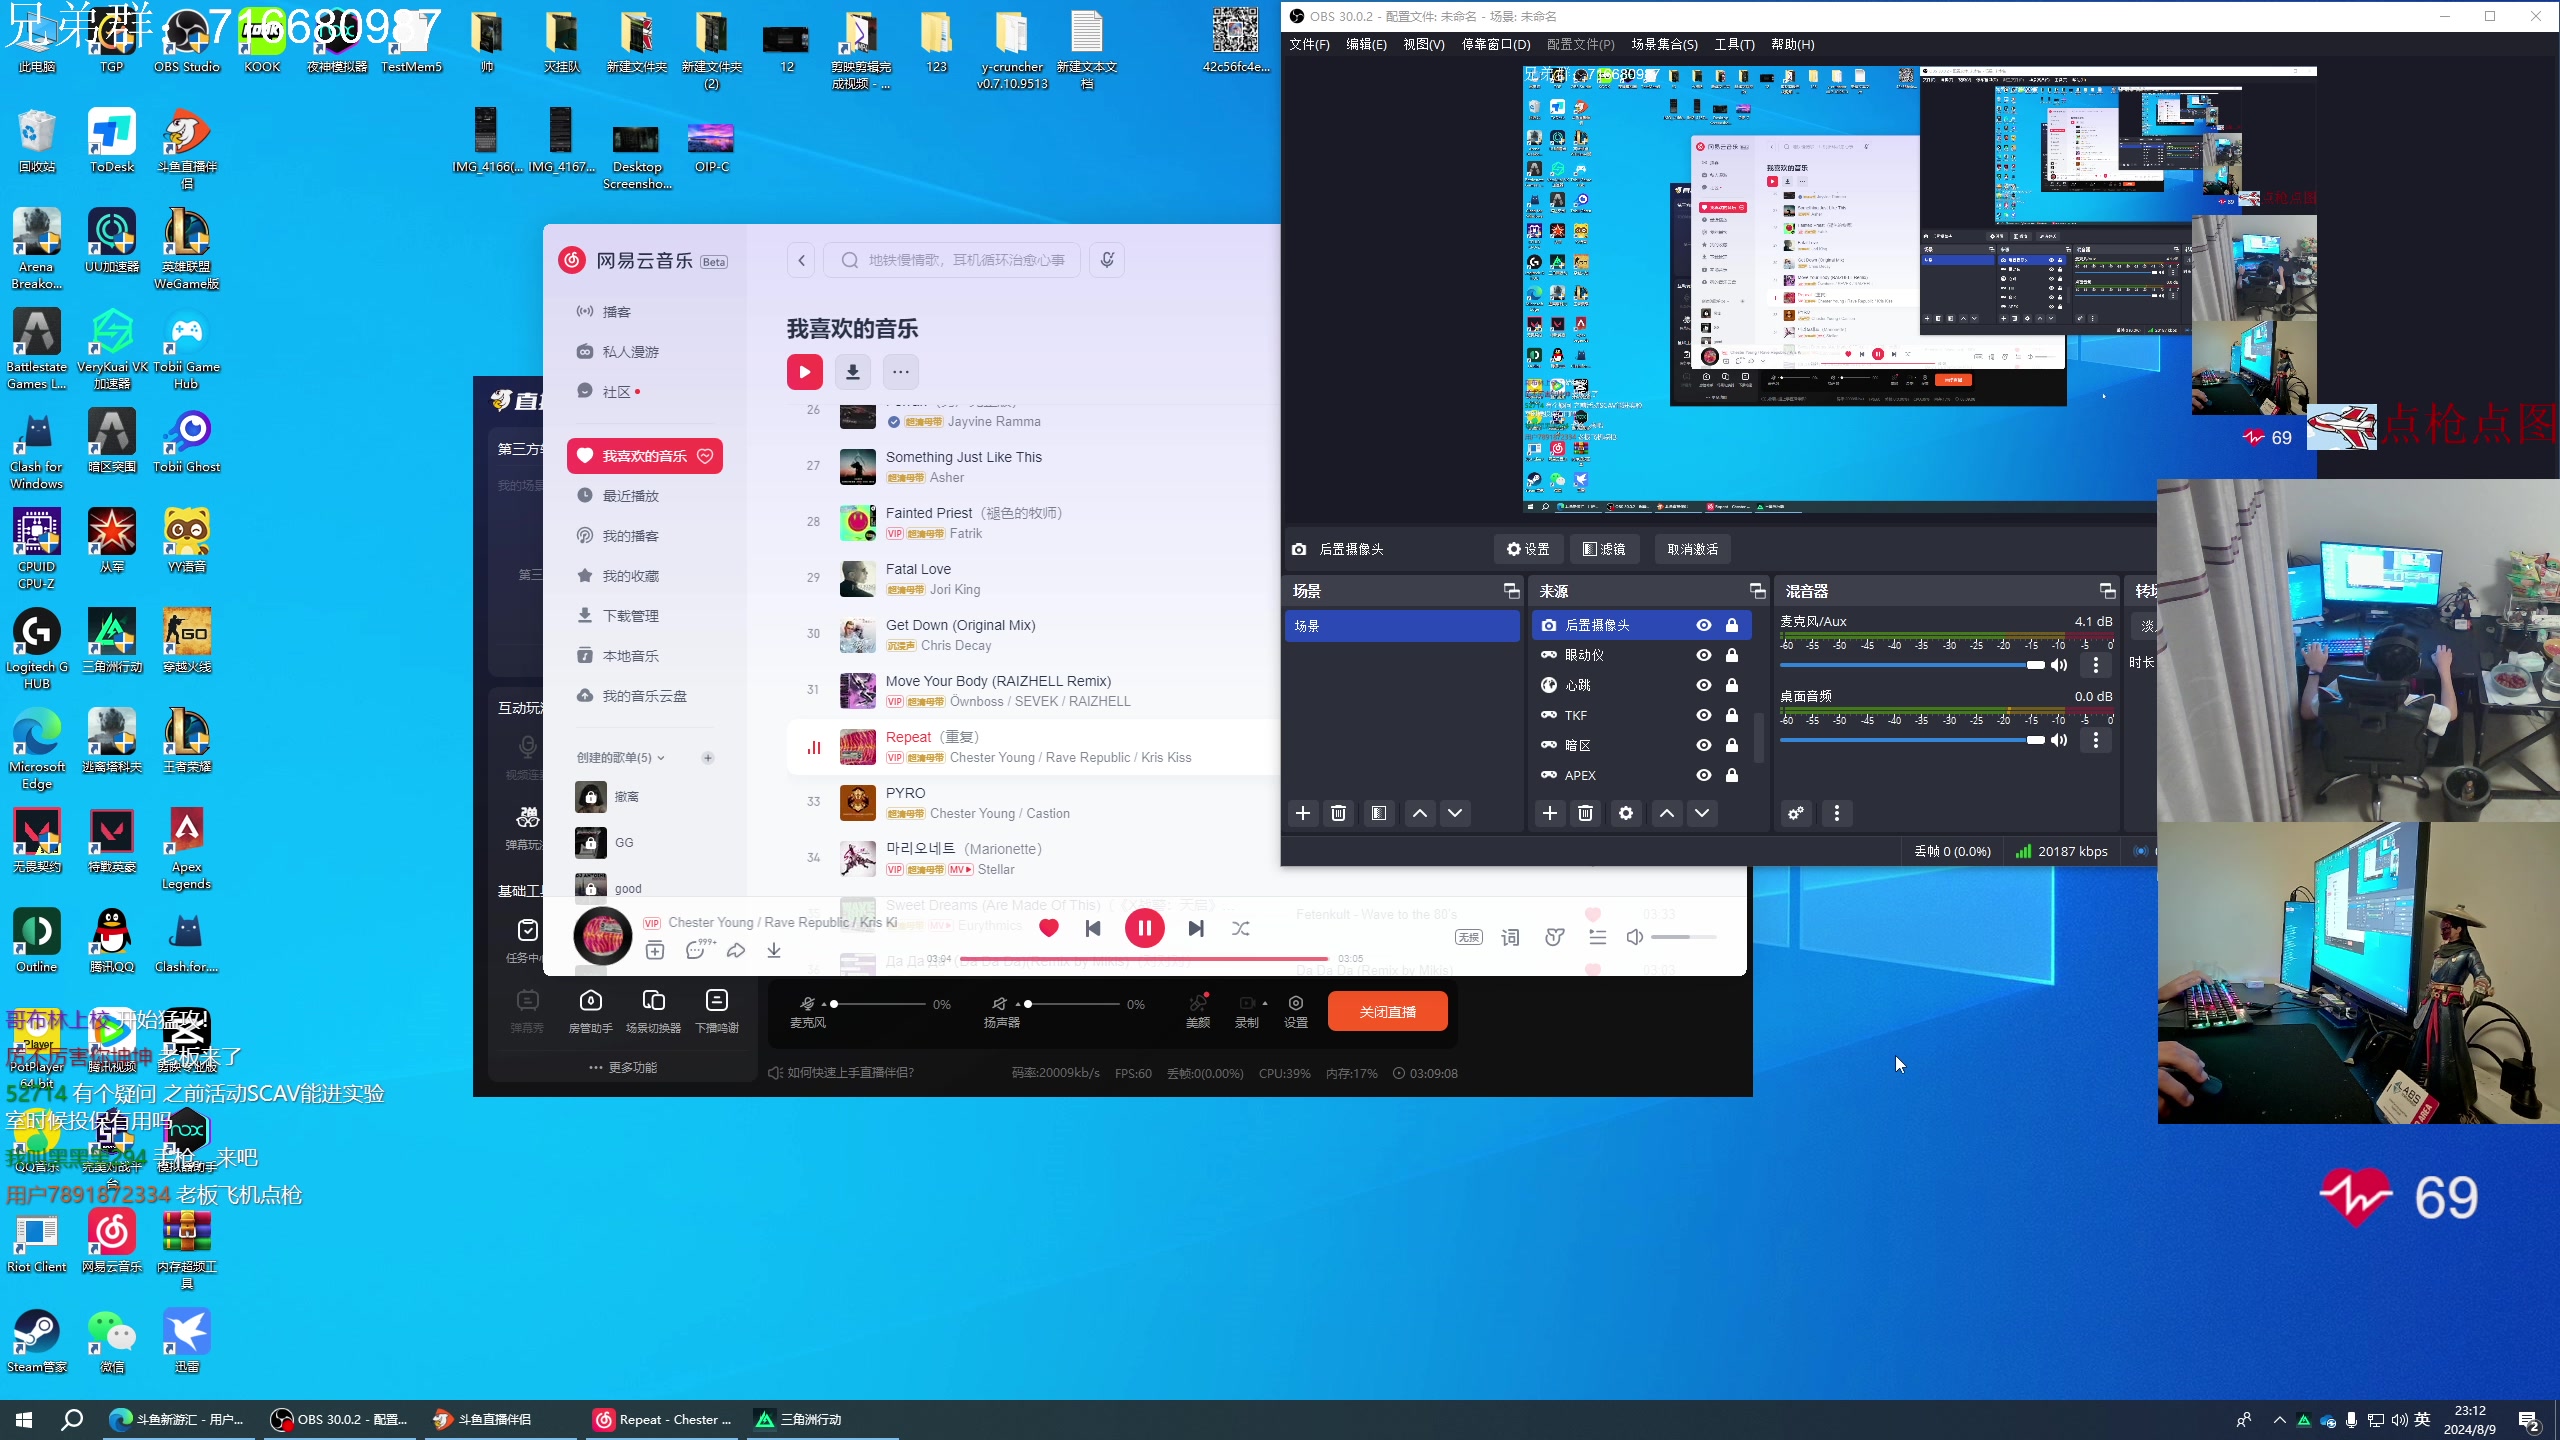This screenshot has height=1440, width=2560.
Task: Skip to next track in NetEase Music
Action: (x=1196, y=929)
